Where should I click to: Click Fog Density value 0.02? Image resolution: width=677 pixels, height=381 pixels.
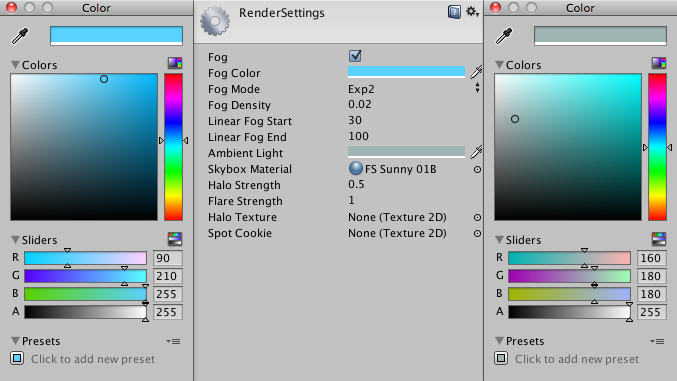pyautogui.click(x=360, y=105)
